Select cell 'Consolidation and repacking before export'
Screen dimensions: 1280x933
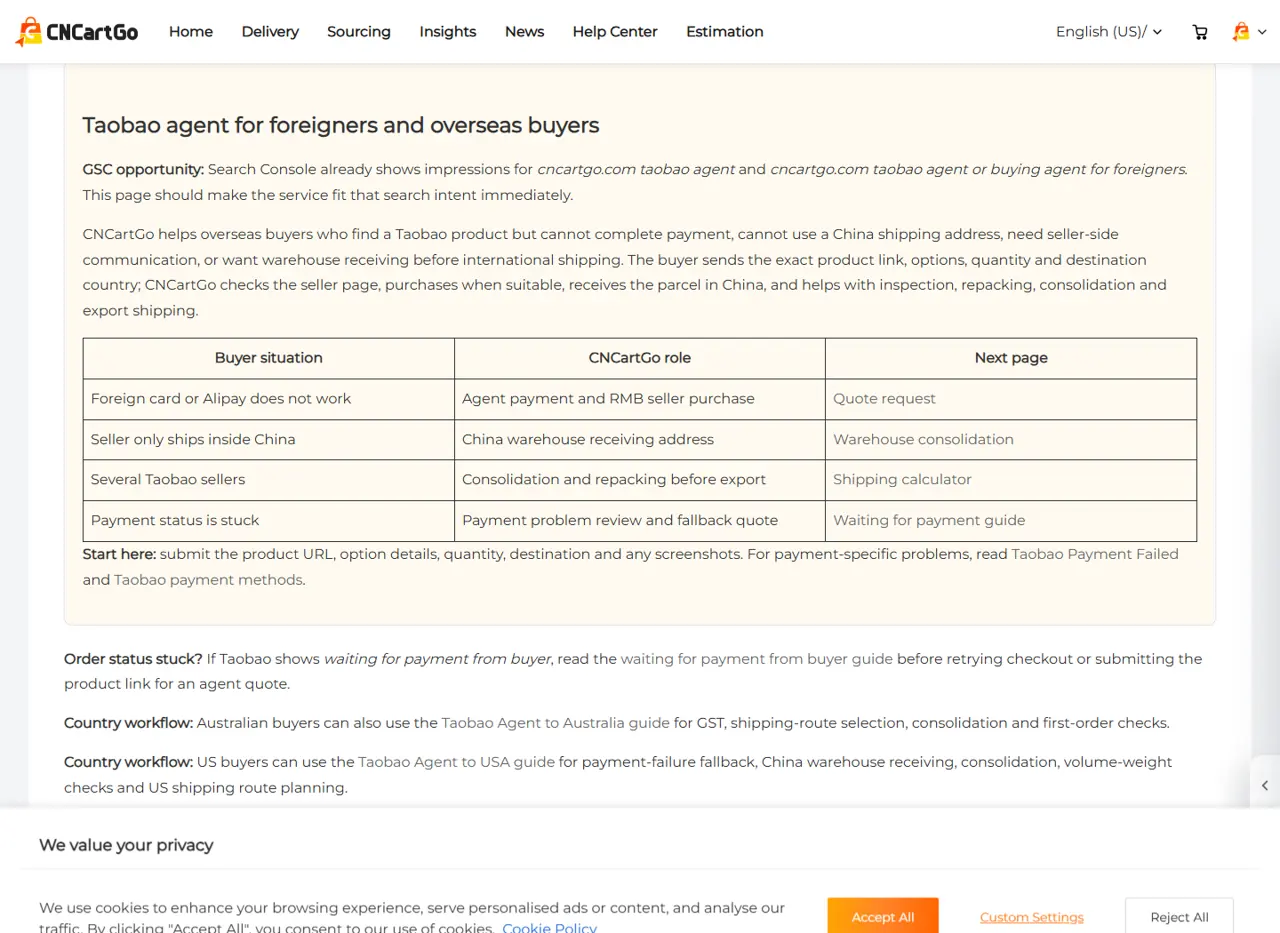640,480
